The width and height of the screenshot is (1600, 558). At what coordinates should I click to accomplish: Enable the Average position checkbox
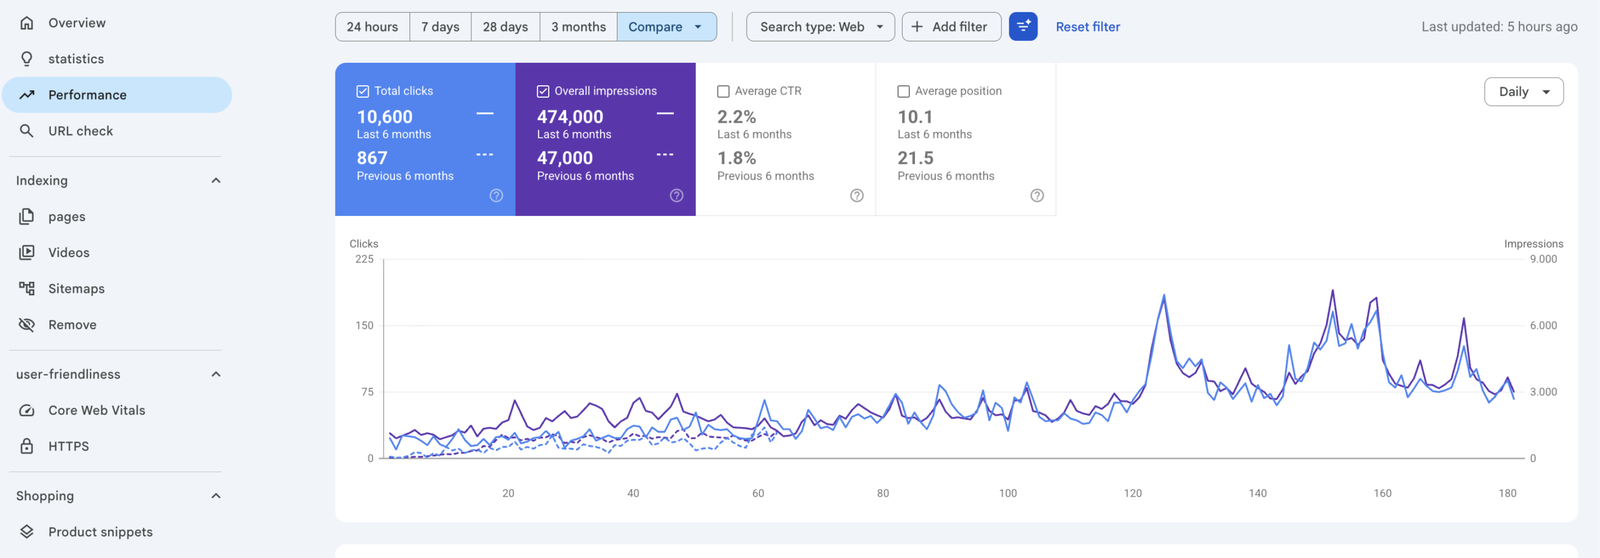point(903,91)
